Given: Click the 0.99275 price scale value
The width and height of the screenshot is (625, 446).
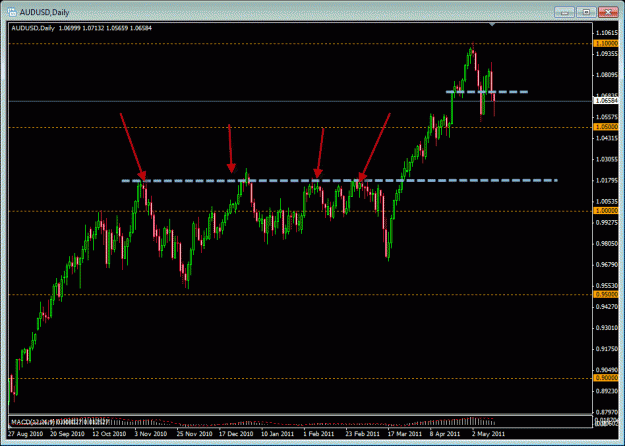Looking at the screenshot, I should click(607, 222).
